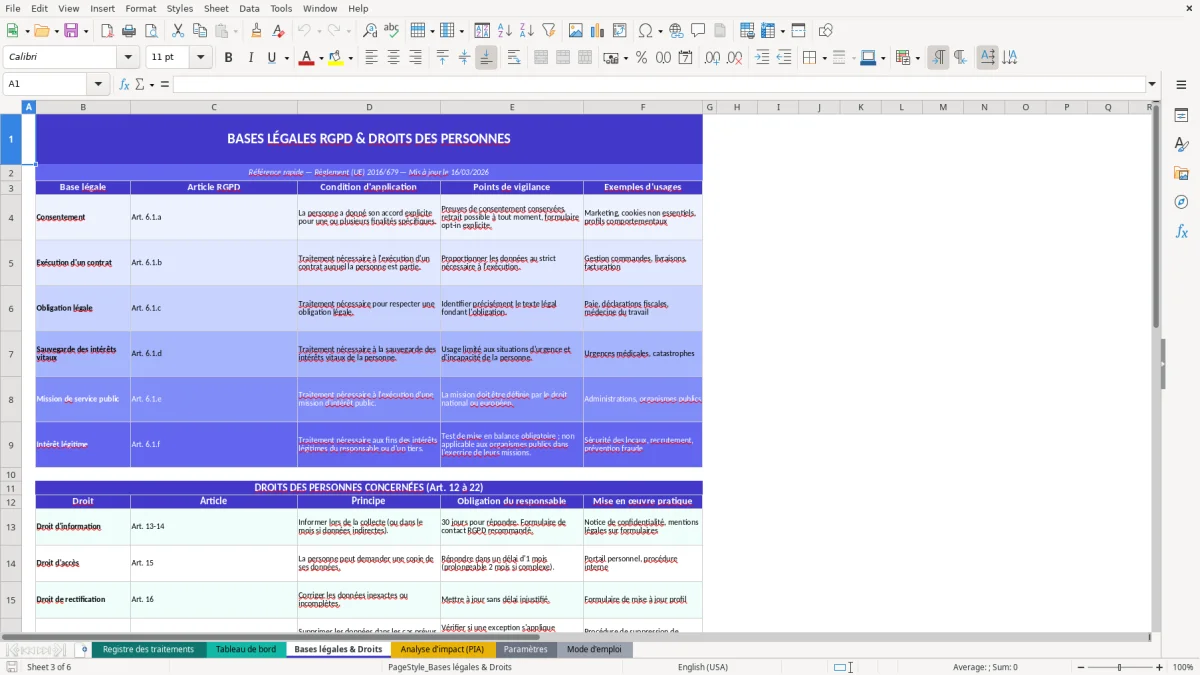Expand the Name Box dropdown arrow
The image size is (1200, 675).
(98, 84)
